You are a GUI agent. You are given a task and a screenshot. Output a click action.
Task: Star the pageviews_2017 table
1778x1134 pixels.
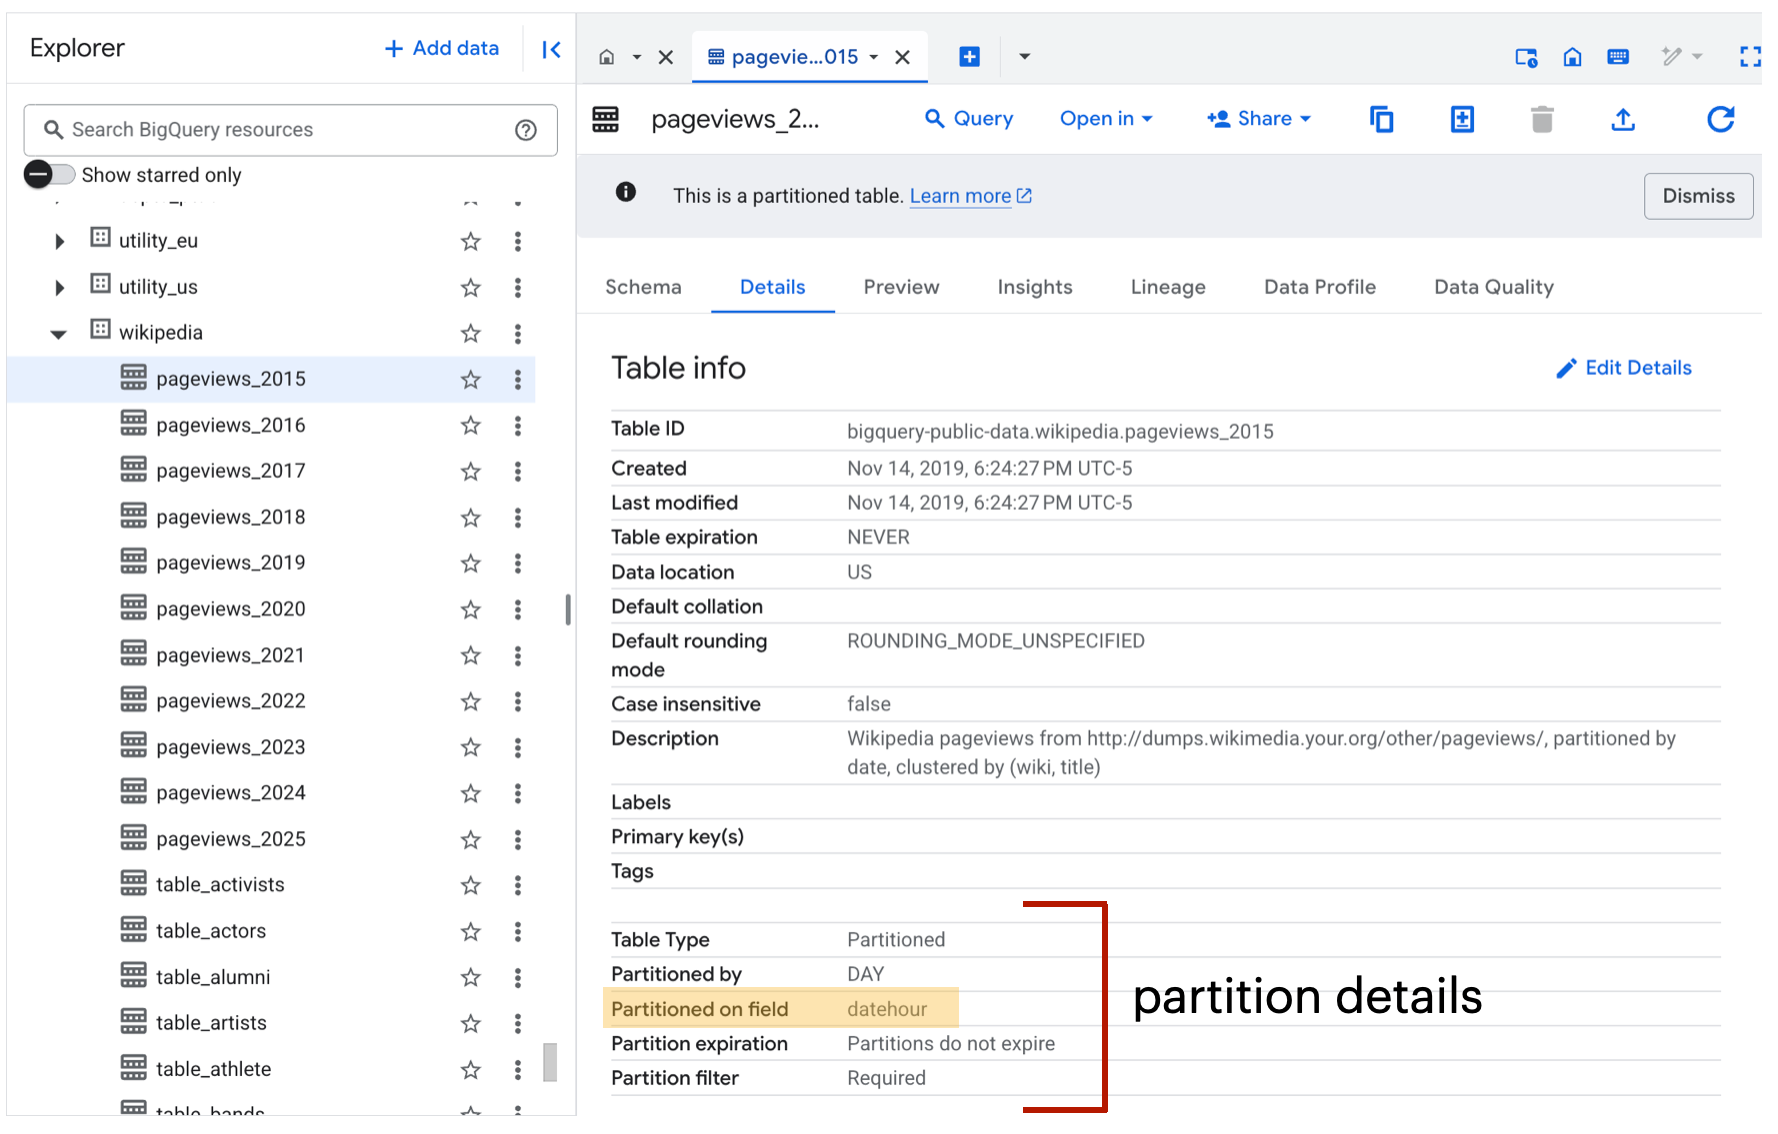(x=471, y=472)
